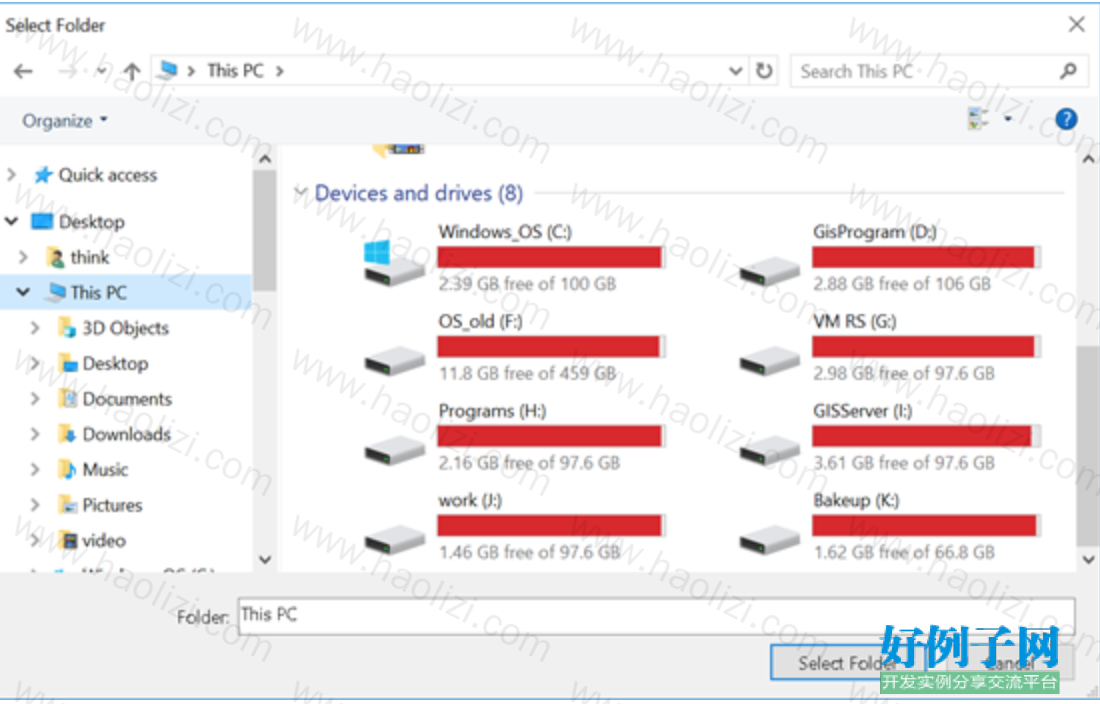The image size is (1100, 704).
Task: Select top-level Desktop in navigation pane
Action: click(91, 222)
